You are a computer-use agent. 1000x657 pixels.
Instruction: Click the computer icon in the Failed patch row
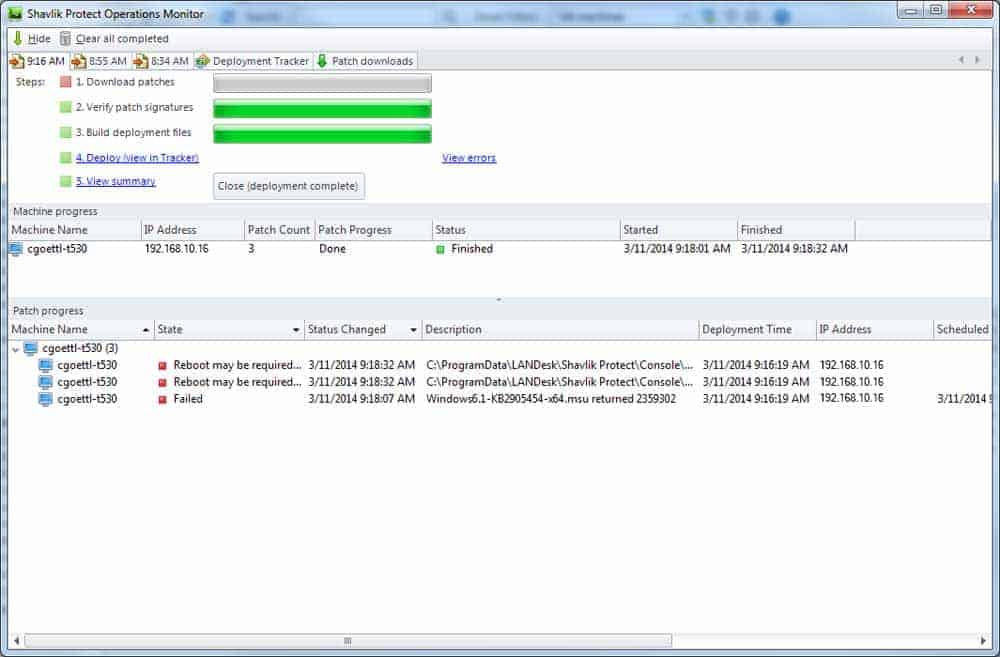click(x=45, y=399)
